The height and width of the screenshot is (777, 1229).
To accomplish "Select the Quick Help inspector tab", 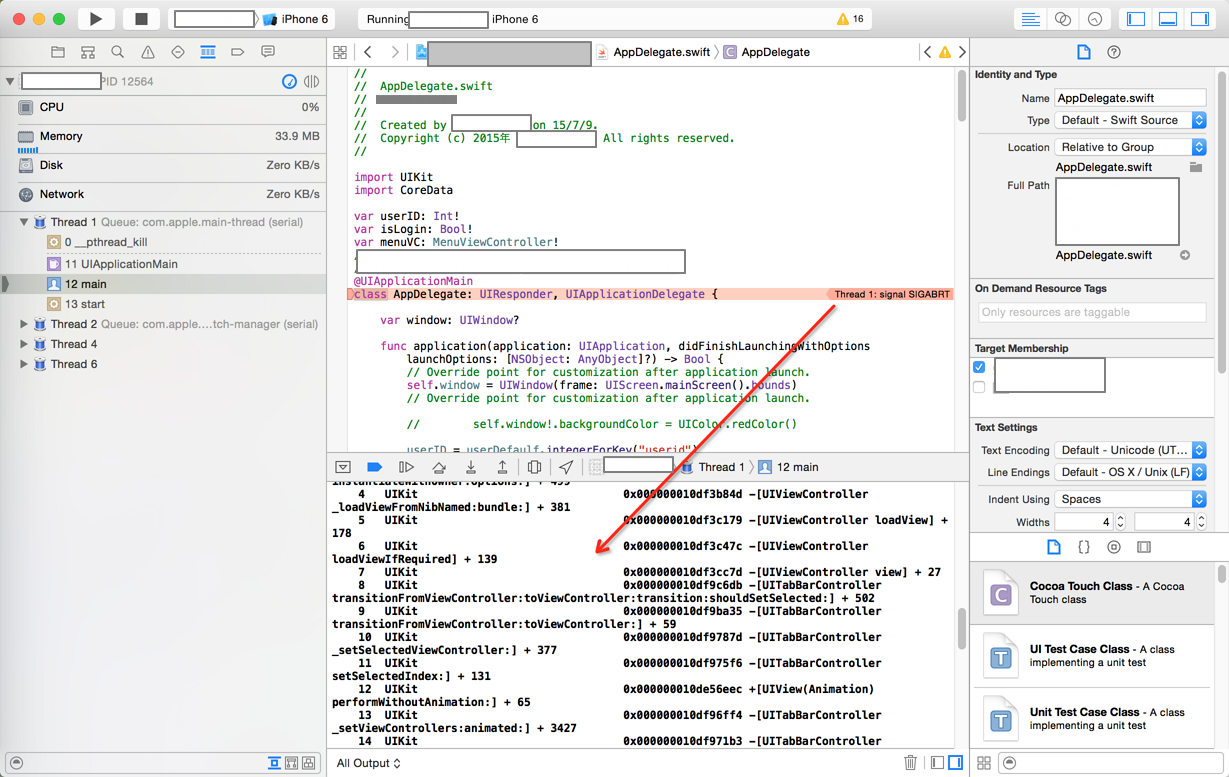I will click(1114, 52).
